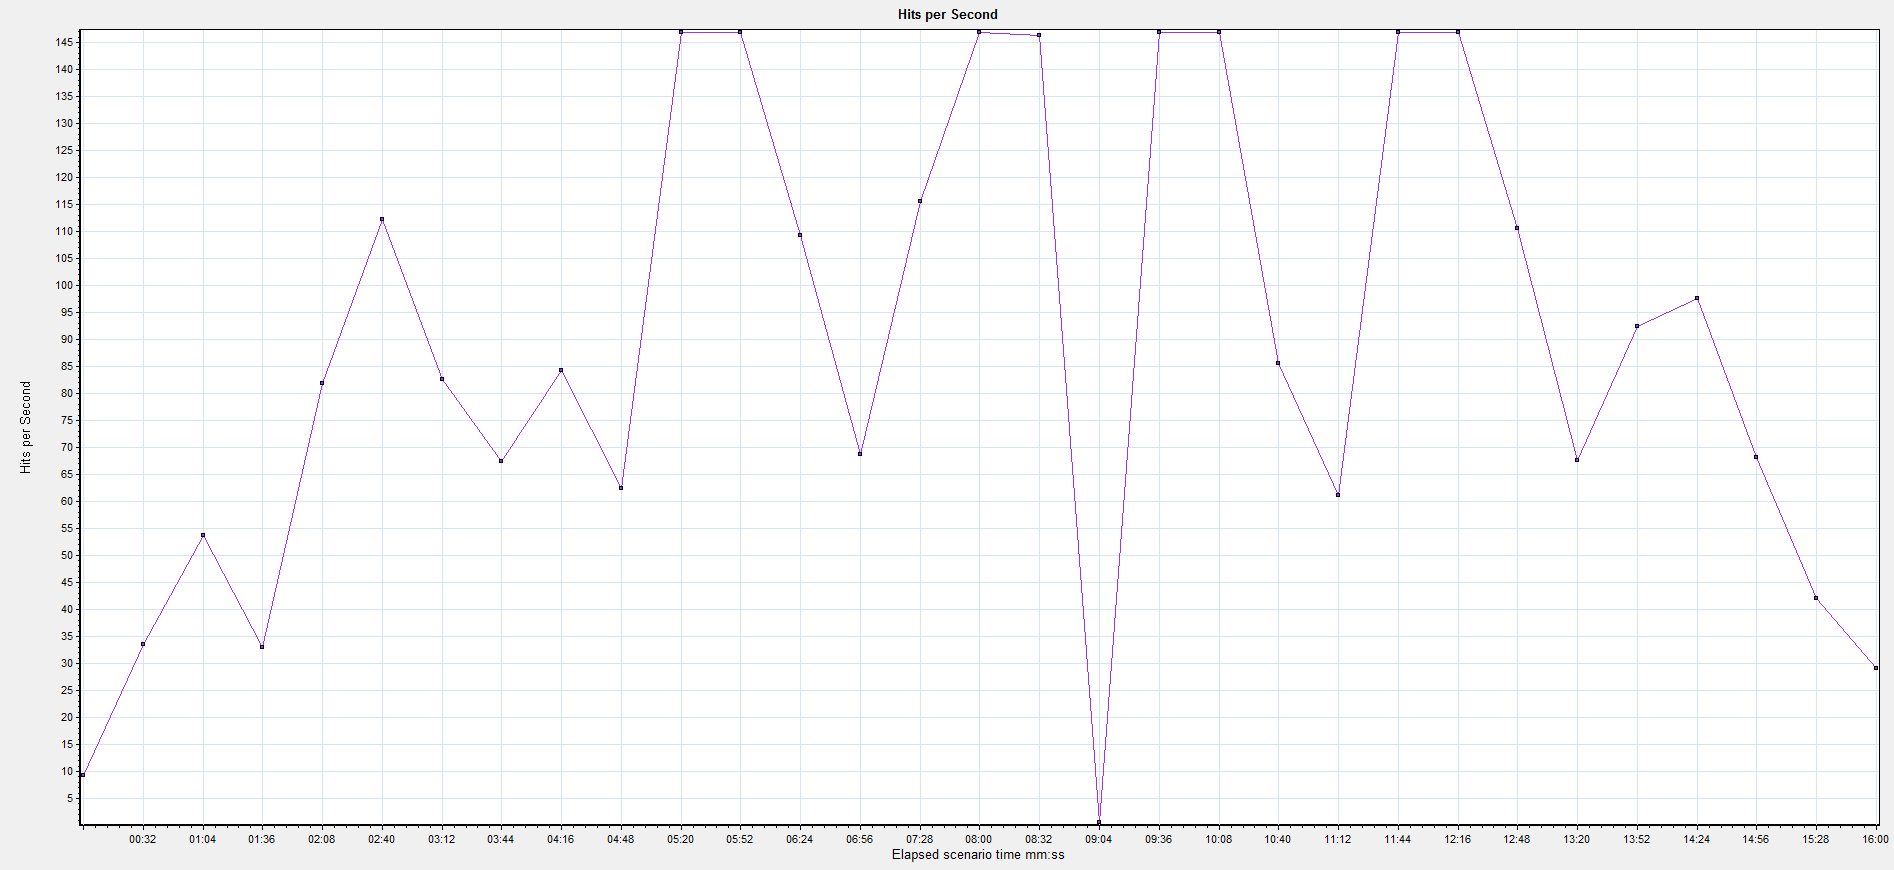Click the first data point at chart start
Image resolution: width=1894 pixels, height=870 pixels.
83,775
